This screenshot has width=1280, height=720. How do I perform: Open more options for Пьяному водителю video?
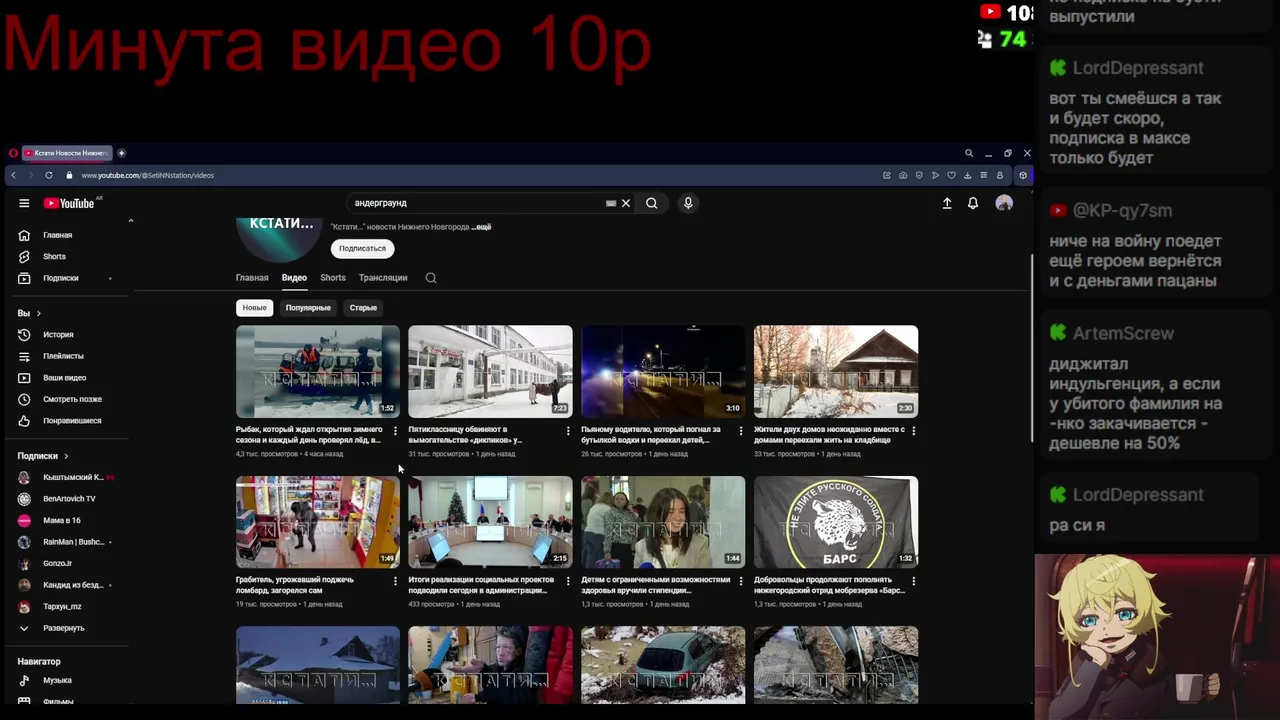pyautogui.click(x=741, y=431)
